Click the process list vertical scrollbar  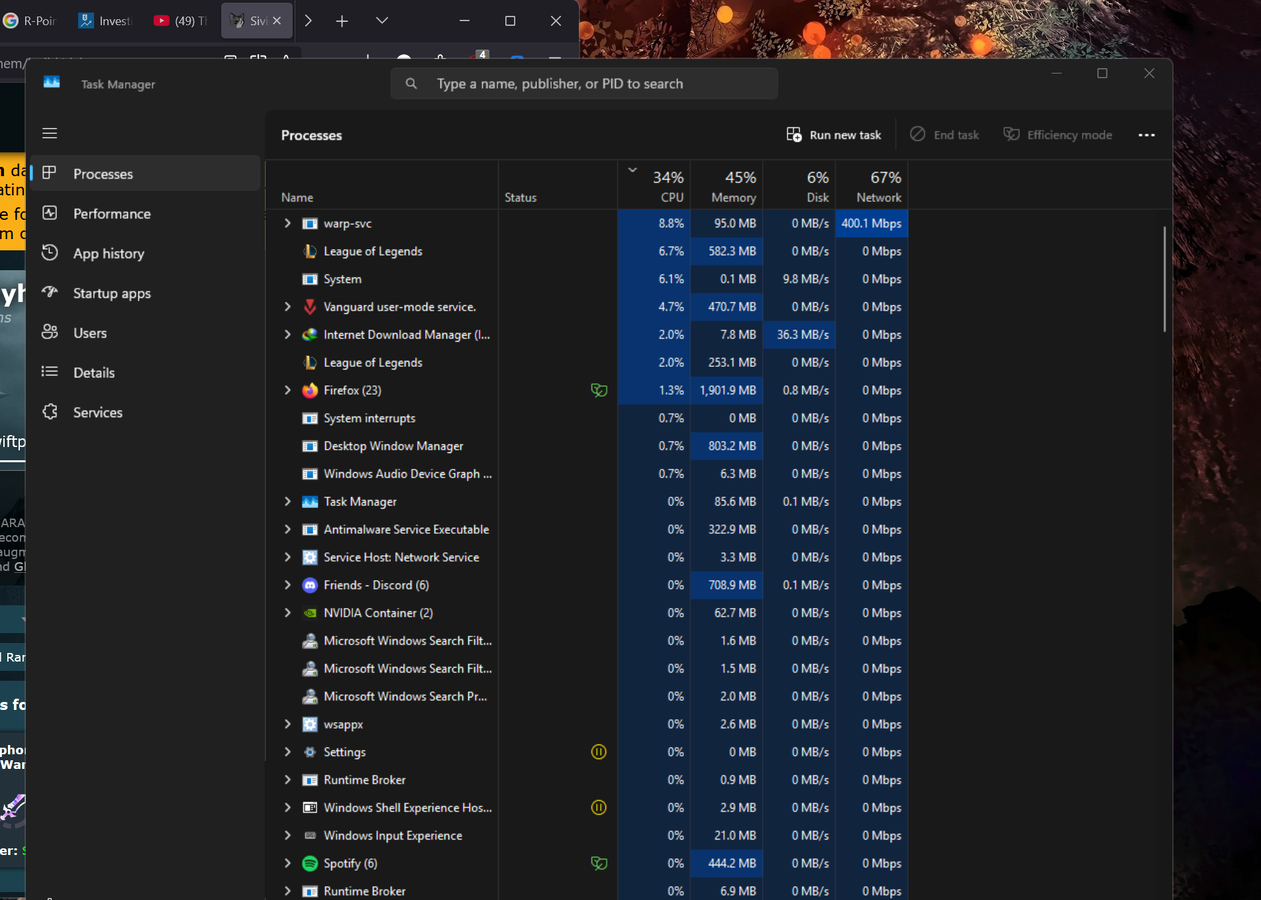[x=1164, y=280]
